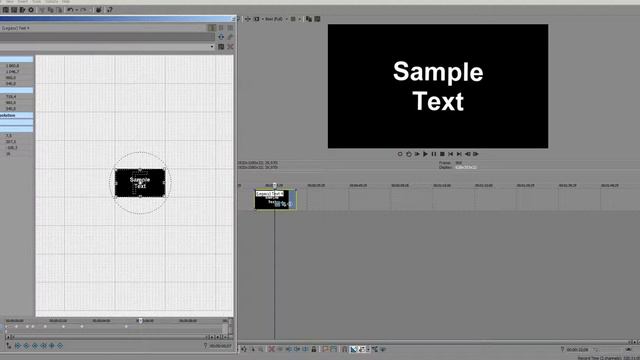
Task: Click the Record button under preview
Action: tap(400, 154)
